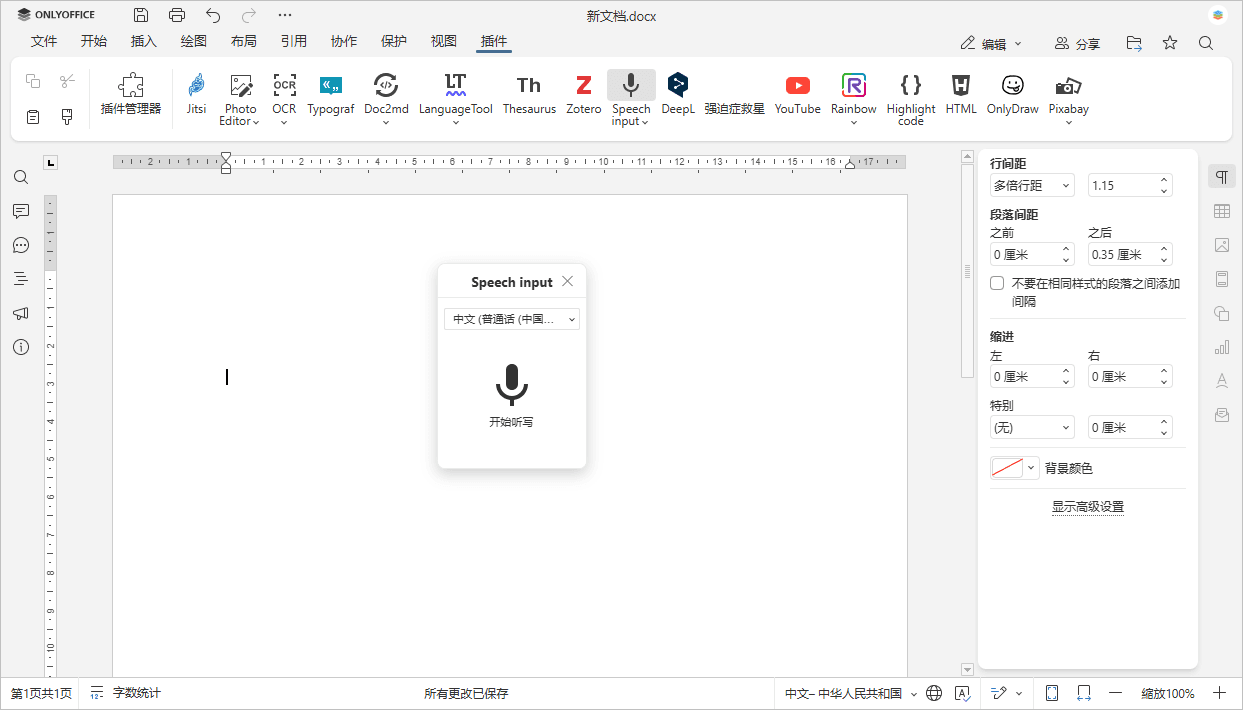Click the Thesaurus plugin icon

[x=529, y=95]
